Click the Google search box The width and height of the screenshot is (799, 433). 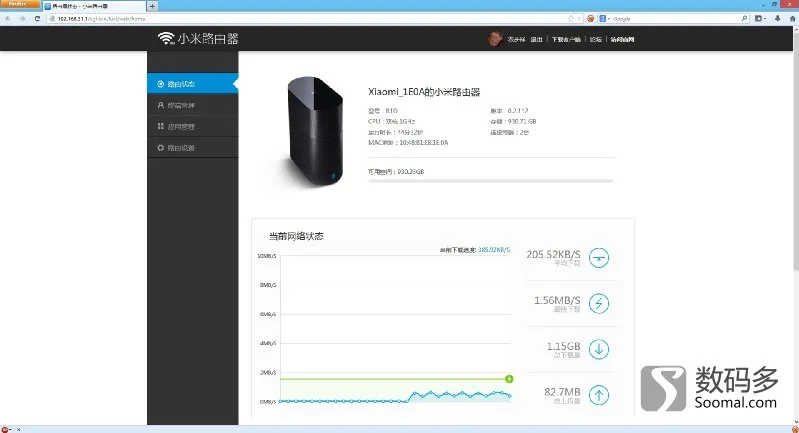[675, 18]
